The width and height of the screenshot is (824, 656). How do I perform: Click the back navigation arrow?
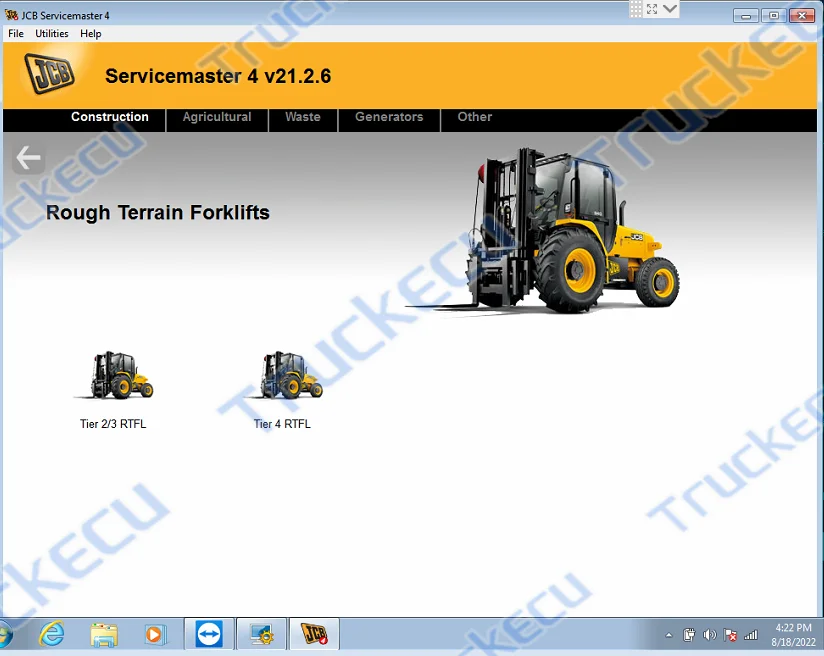click(27, 157)
